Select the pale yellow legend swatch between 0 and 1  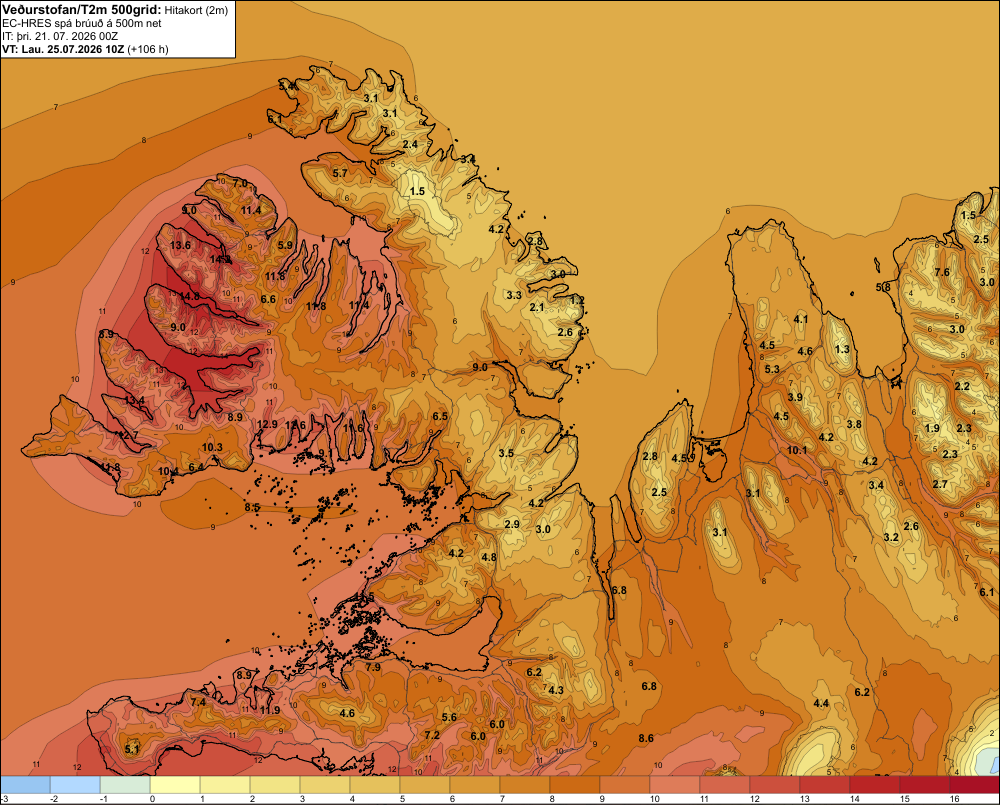coord(175,785)
